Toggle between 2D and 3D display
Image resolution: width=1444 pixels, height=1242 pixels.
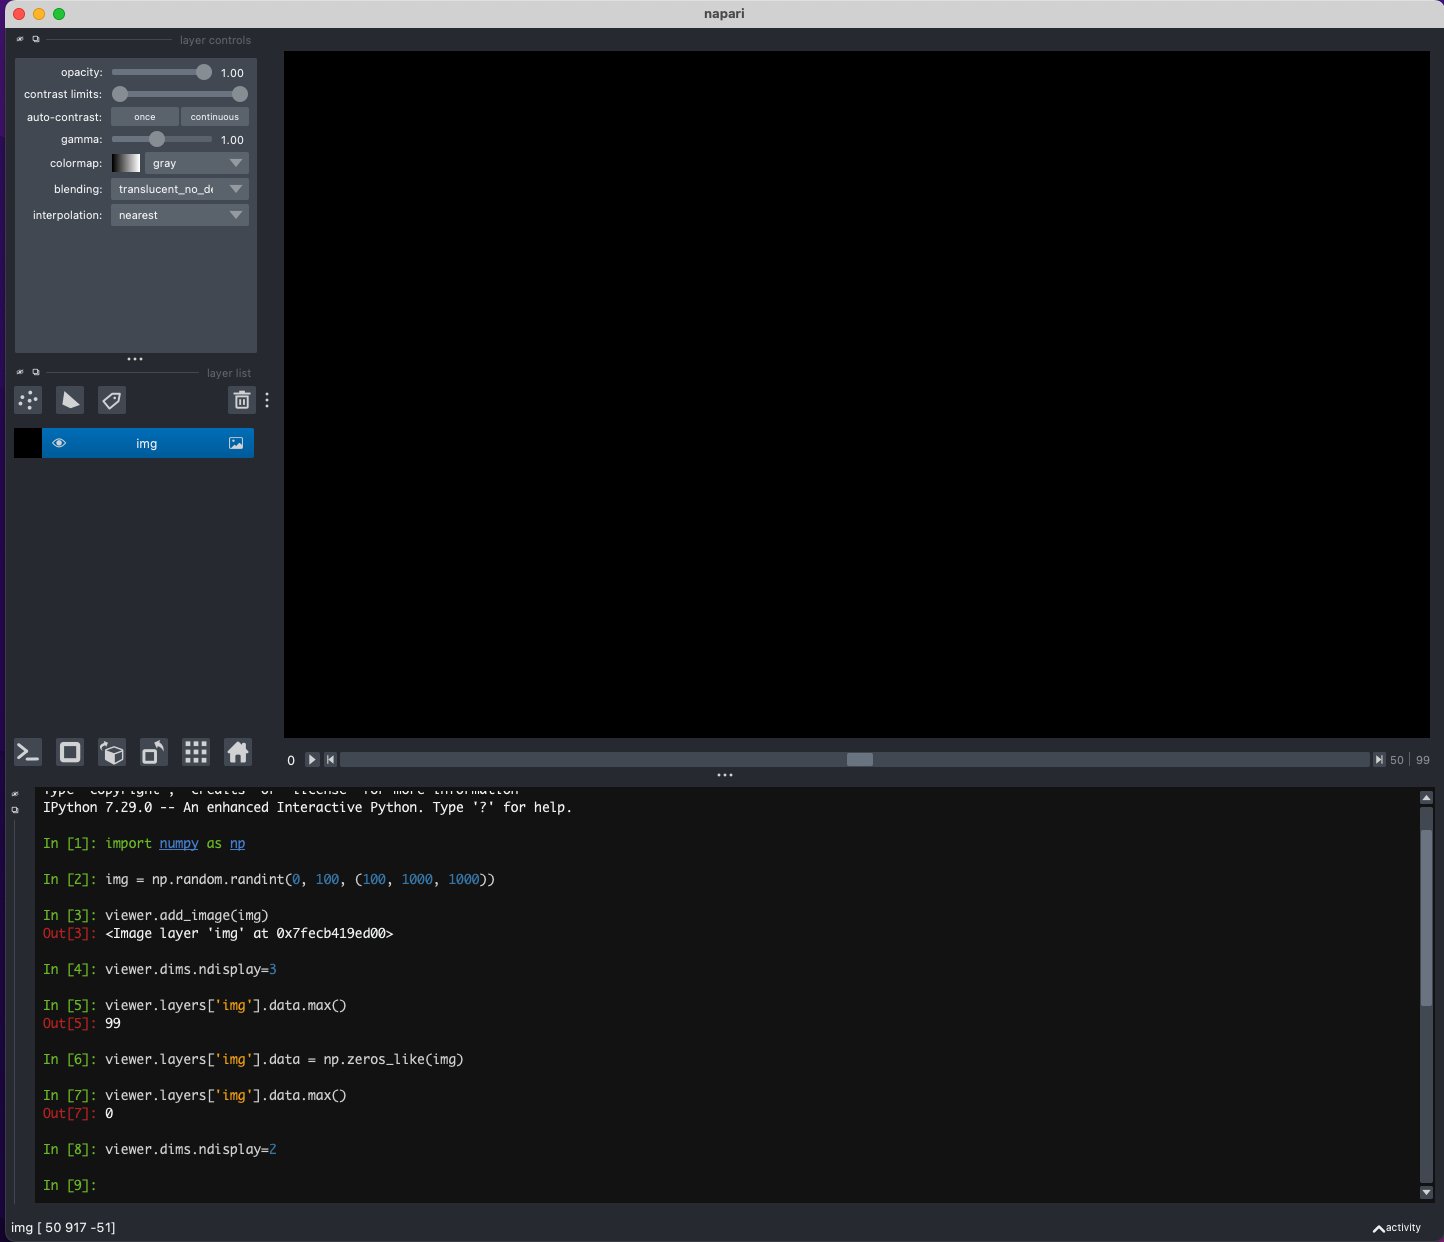click(69, 752)
